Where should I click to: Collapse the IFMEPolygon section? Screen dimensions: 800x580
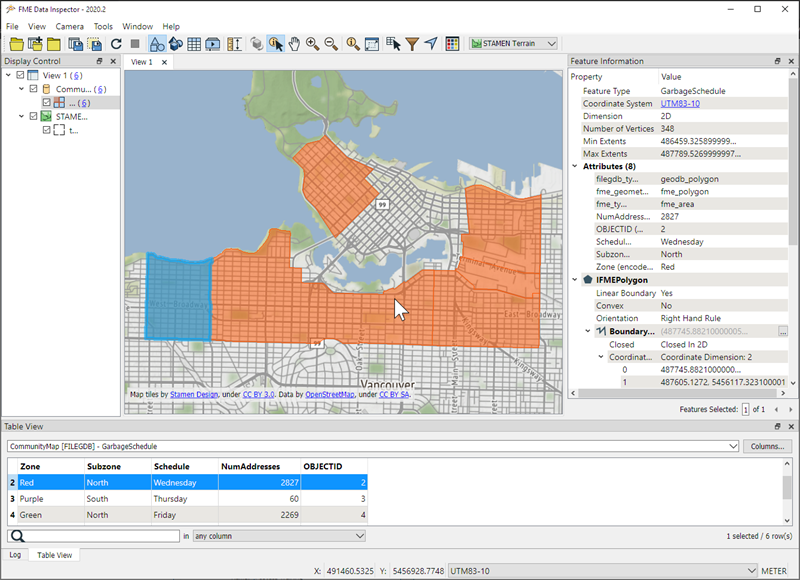tap(575, 280)
